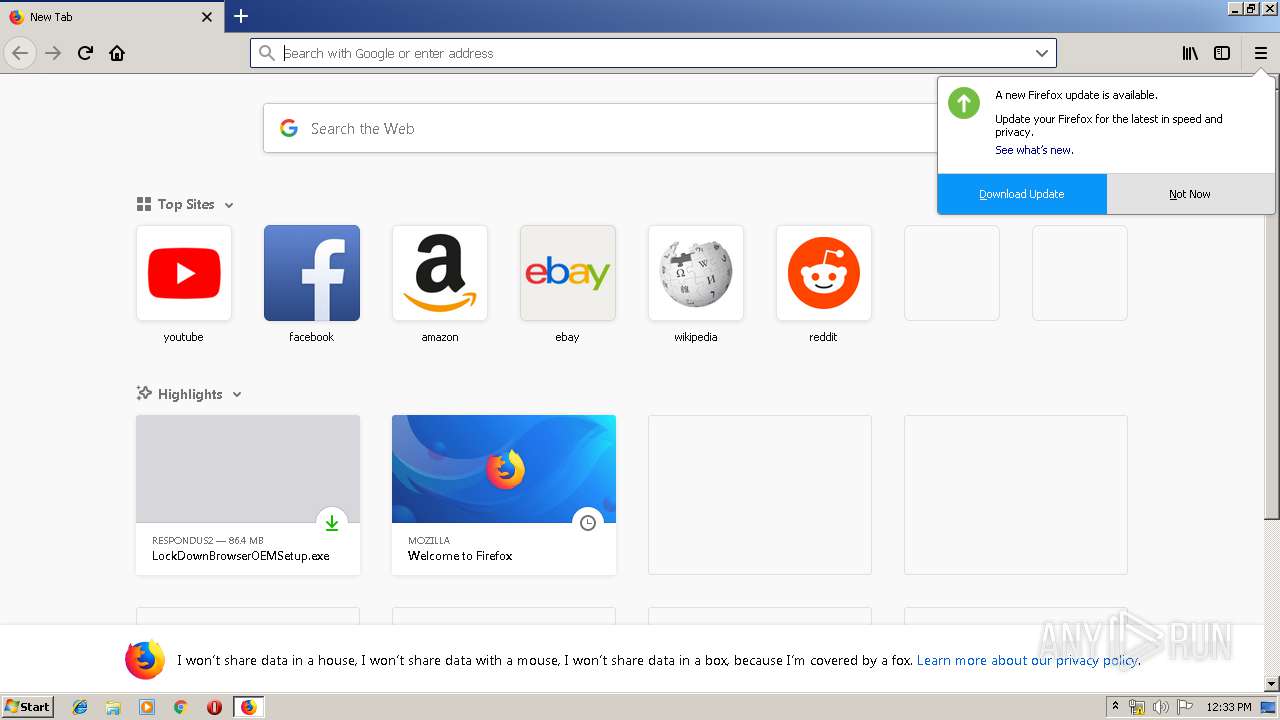The height and width of the screenshot is (720, 1280).
Task: Open See what's new link
Action: pyautogui.click(x=1034, y=150)
